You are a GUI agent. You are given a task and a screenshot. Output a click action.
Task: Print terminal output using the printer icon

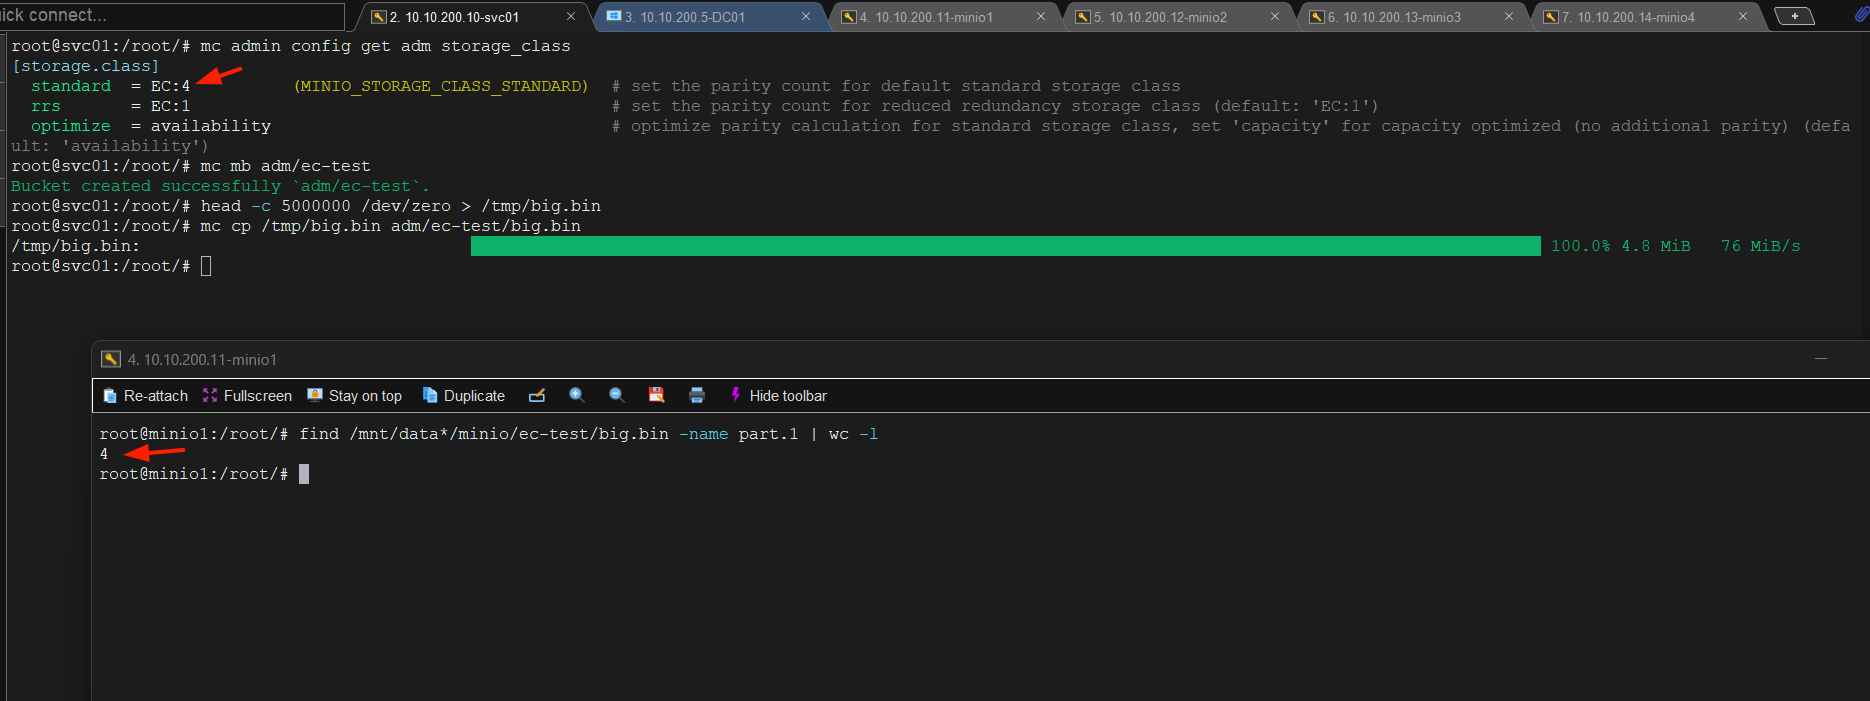697,396
